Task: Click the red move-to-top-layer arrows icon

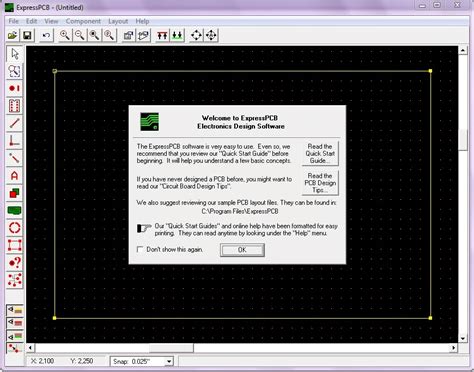Action: (x=162, y=35)
